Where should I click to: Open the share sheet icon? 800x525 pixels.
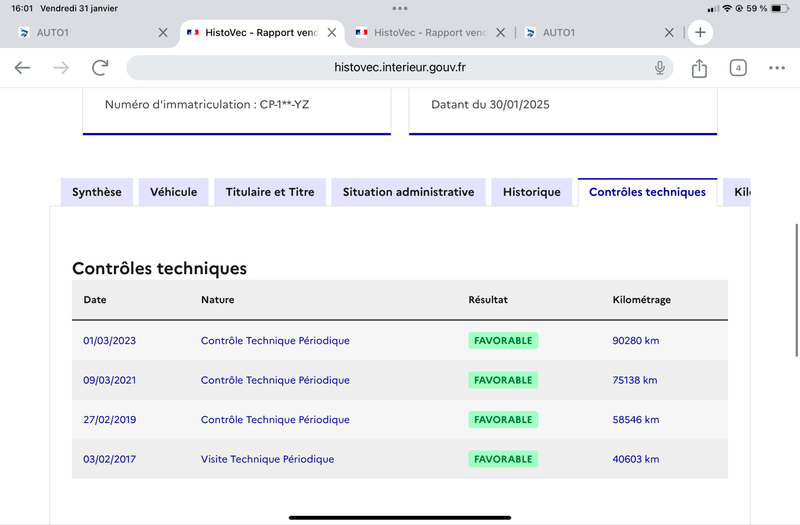[x=699, y=68]
